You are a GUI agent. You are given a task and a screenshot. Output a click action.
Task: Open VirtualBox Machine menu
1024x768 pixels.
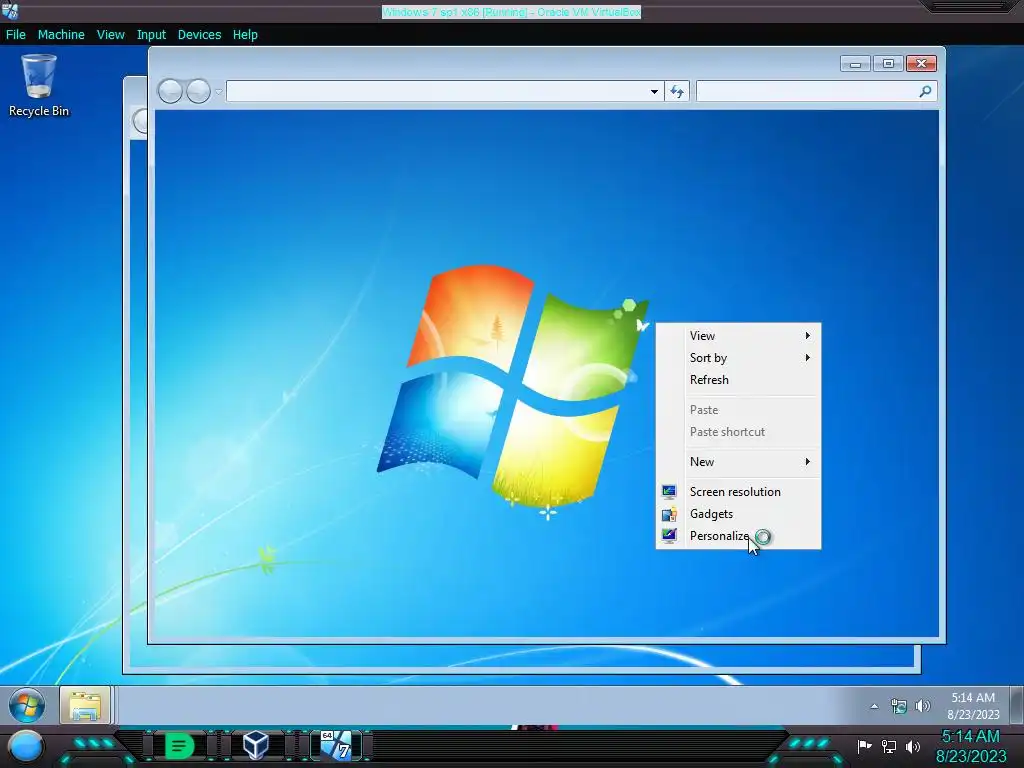point(61,35)
